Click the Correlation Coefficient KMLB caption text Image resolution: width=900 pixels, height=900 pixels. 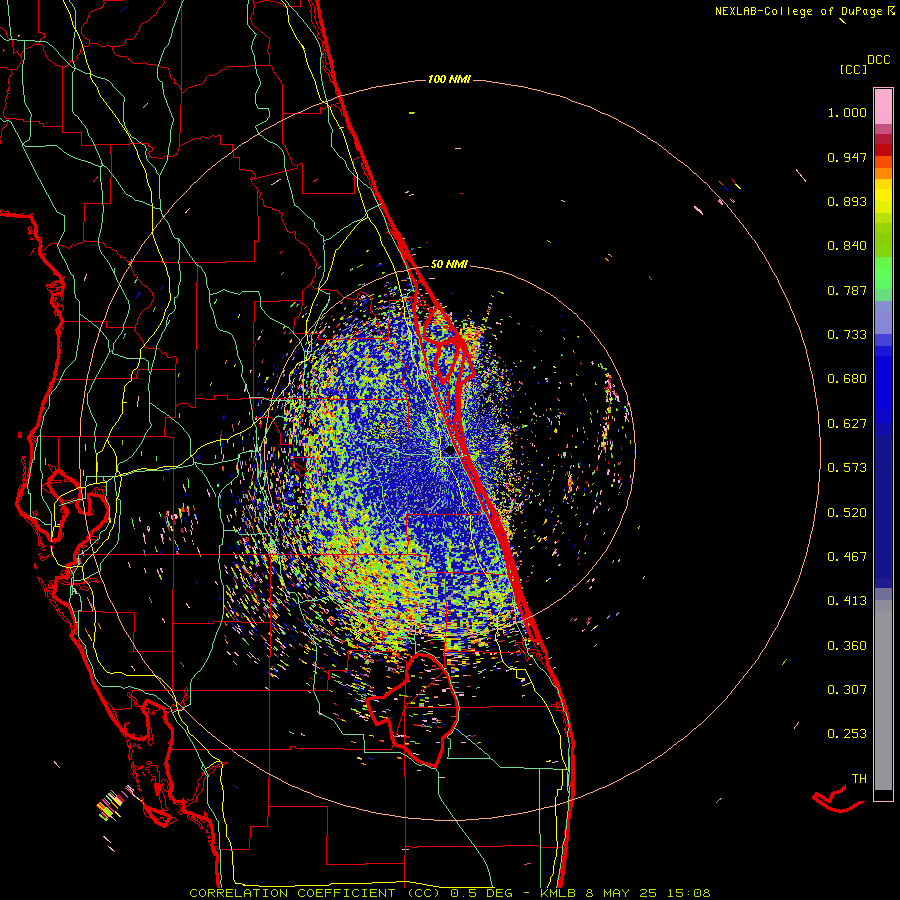pos(450,893)
